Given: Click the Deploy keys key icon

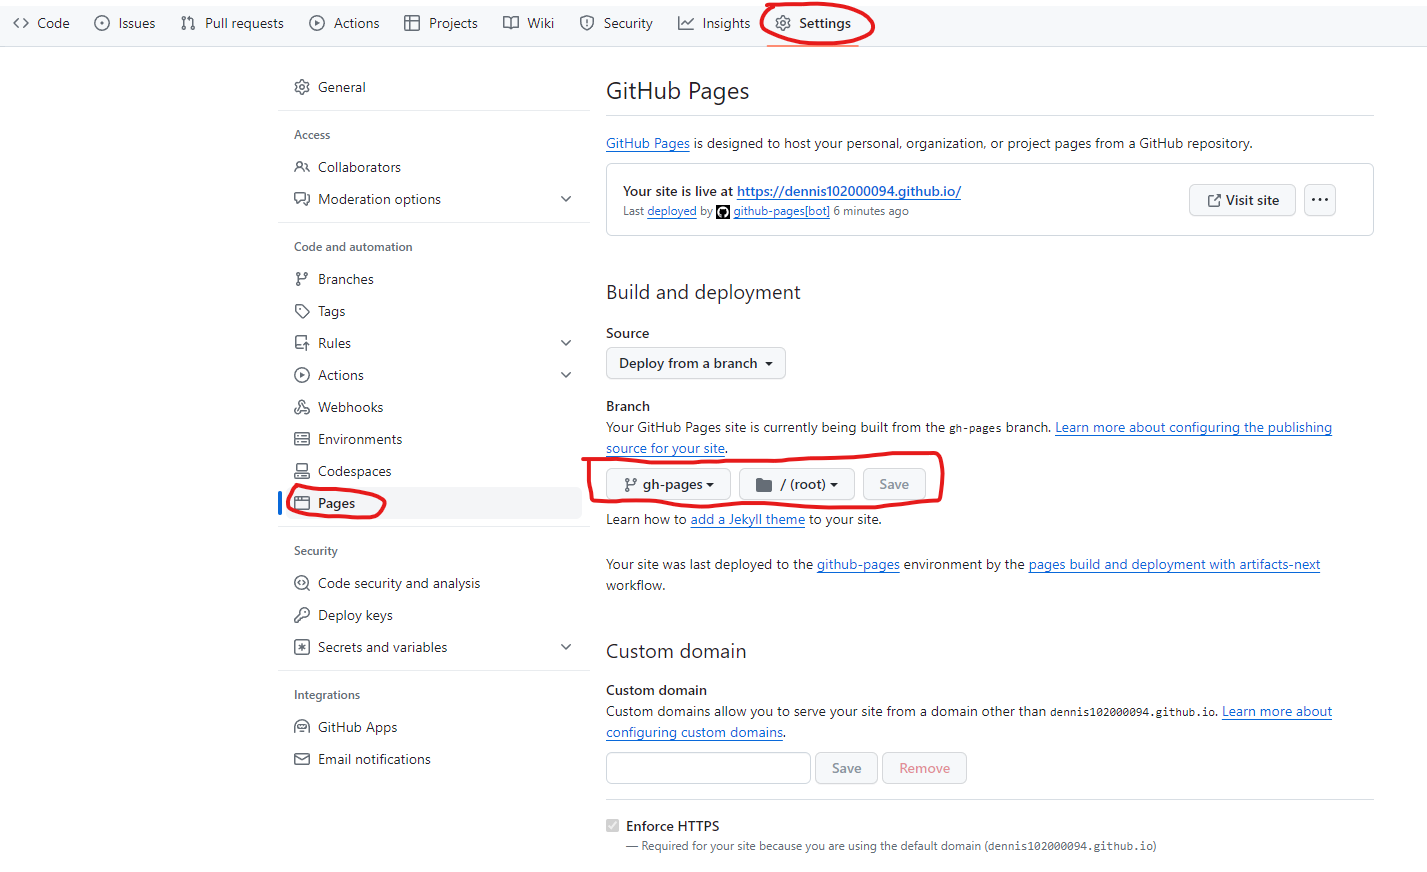Looking at the screenshot, I should point(302,615).
